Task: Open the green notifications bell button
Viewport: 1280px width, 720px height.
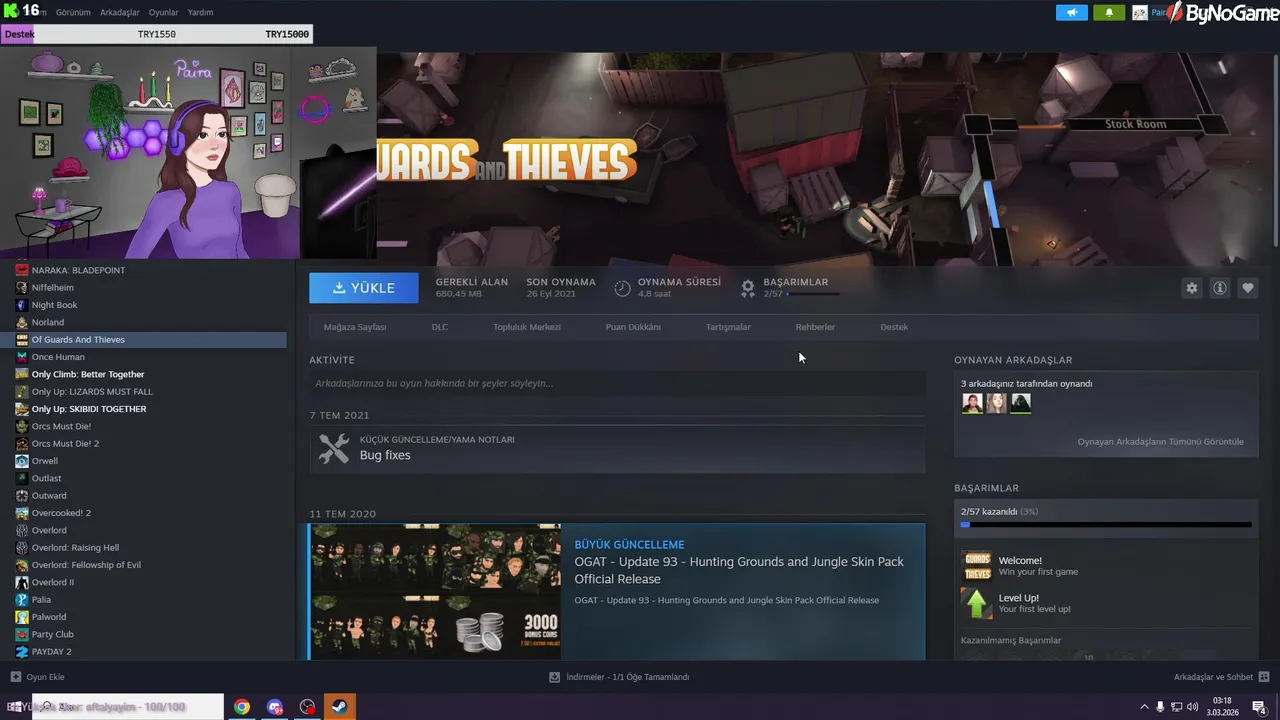Action: click(x=1109, y=13)
